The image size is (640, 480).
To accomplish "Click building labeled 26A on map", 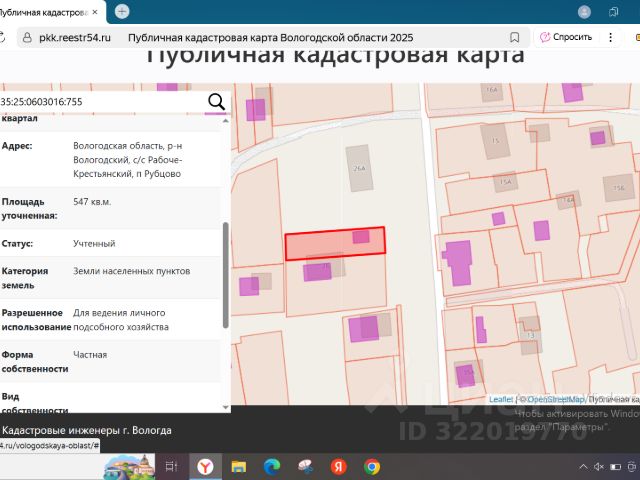I will (x=359, y=168).
